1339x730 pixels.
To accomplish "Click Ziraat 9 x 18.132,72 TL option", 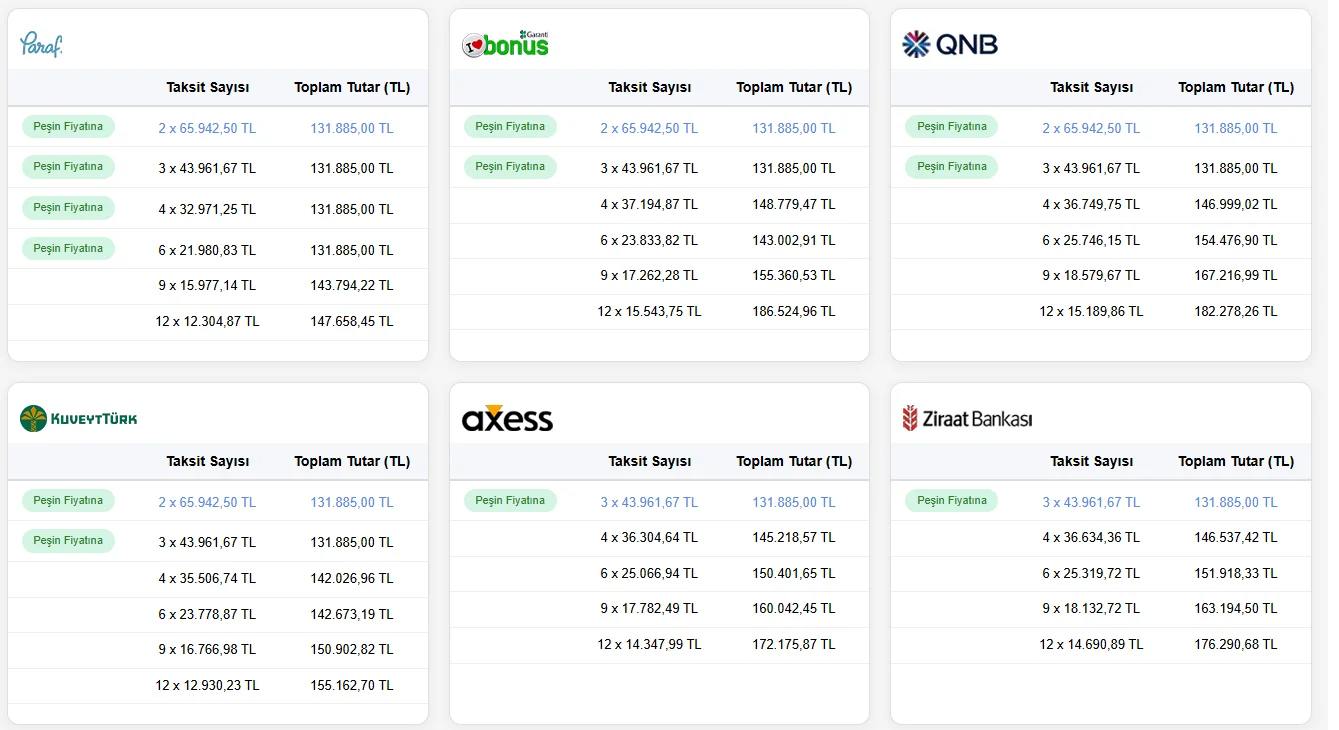I will [x=1091, y=608].
